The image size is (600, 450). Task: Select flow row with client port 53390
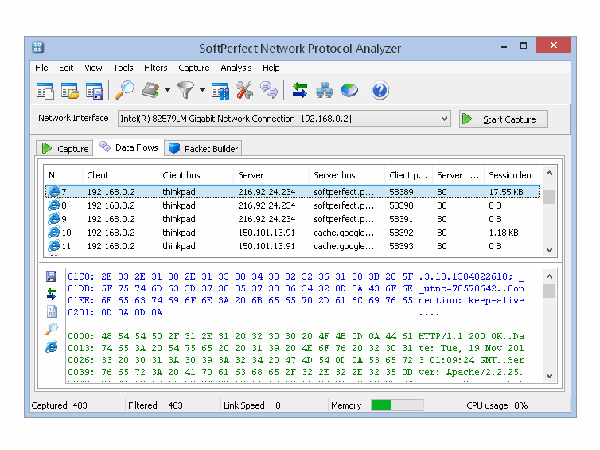click(x=292, y=205)
